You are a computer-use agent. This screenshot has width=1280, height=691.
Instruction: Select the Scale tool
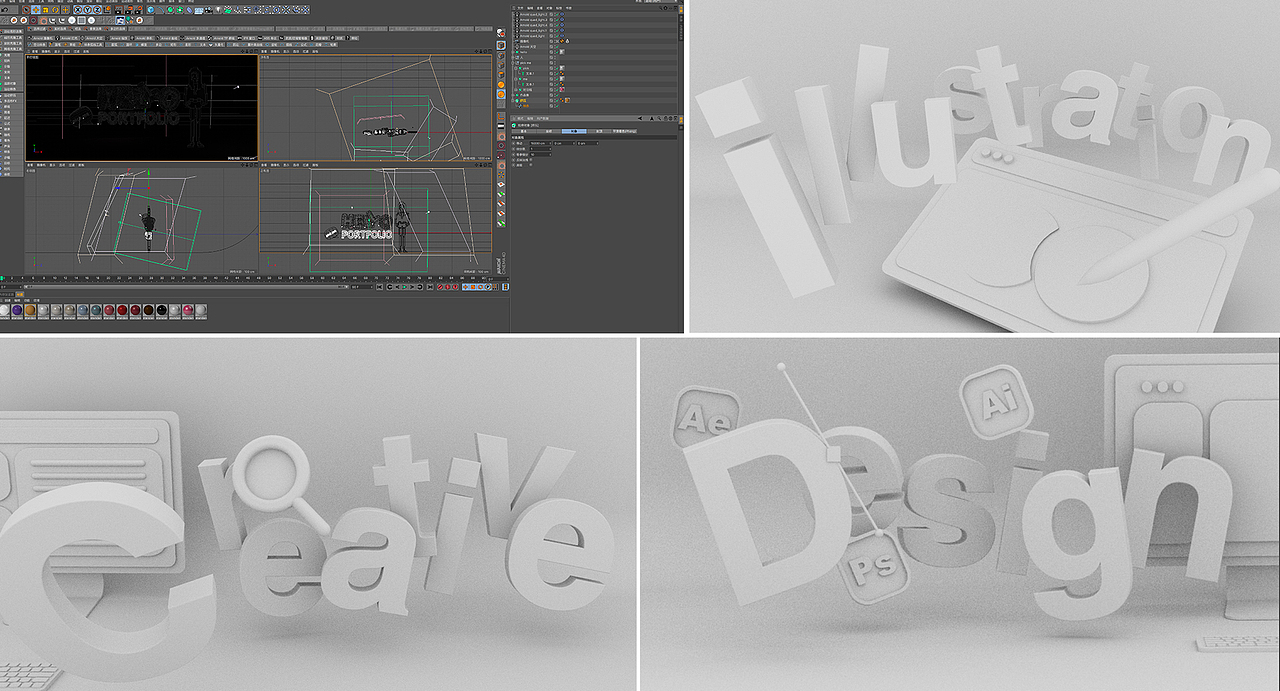[45, 10]
